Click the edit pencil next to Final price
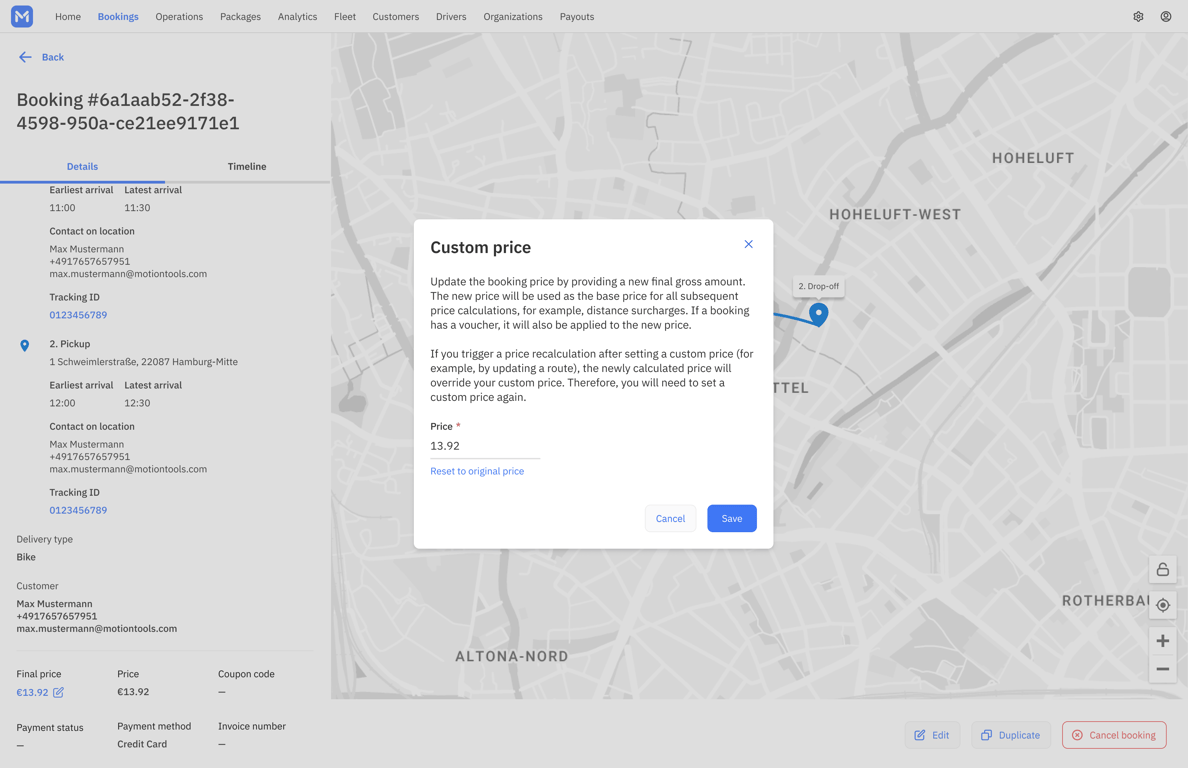The image size is (1188, 768). click(x=58, y=692)
